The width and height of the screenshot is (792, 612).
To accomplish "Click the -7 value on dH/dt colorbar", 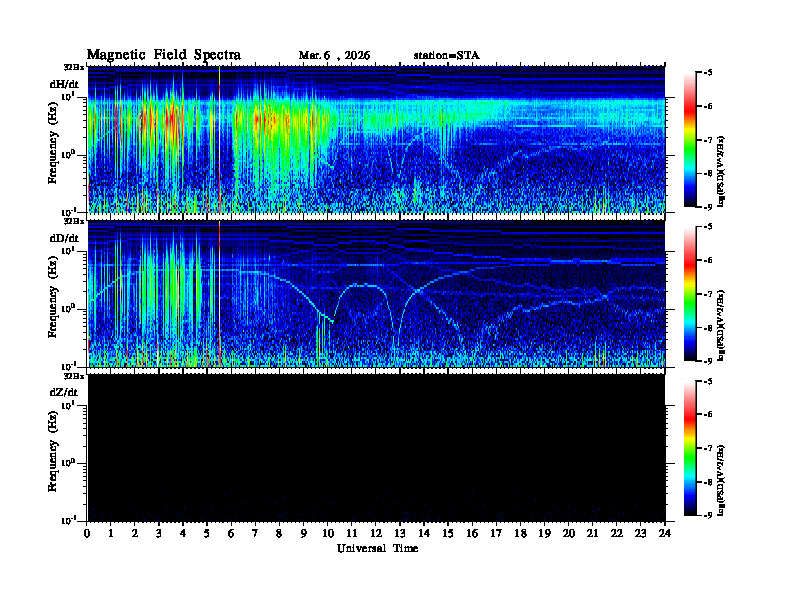I will [708, 140].
